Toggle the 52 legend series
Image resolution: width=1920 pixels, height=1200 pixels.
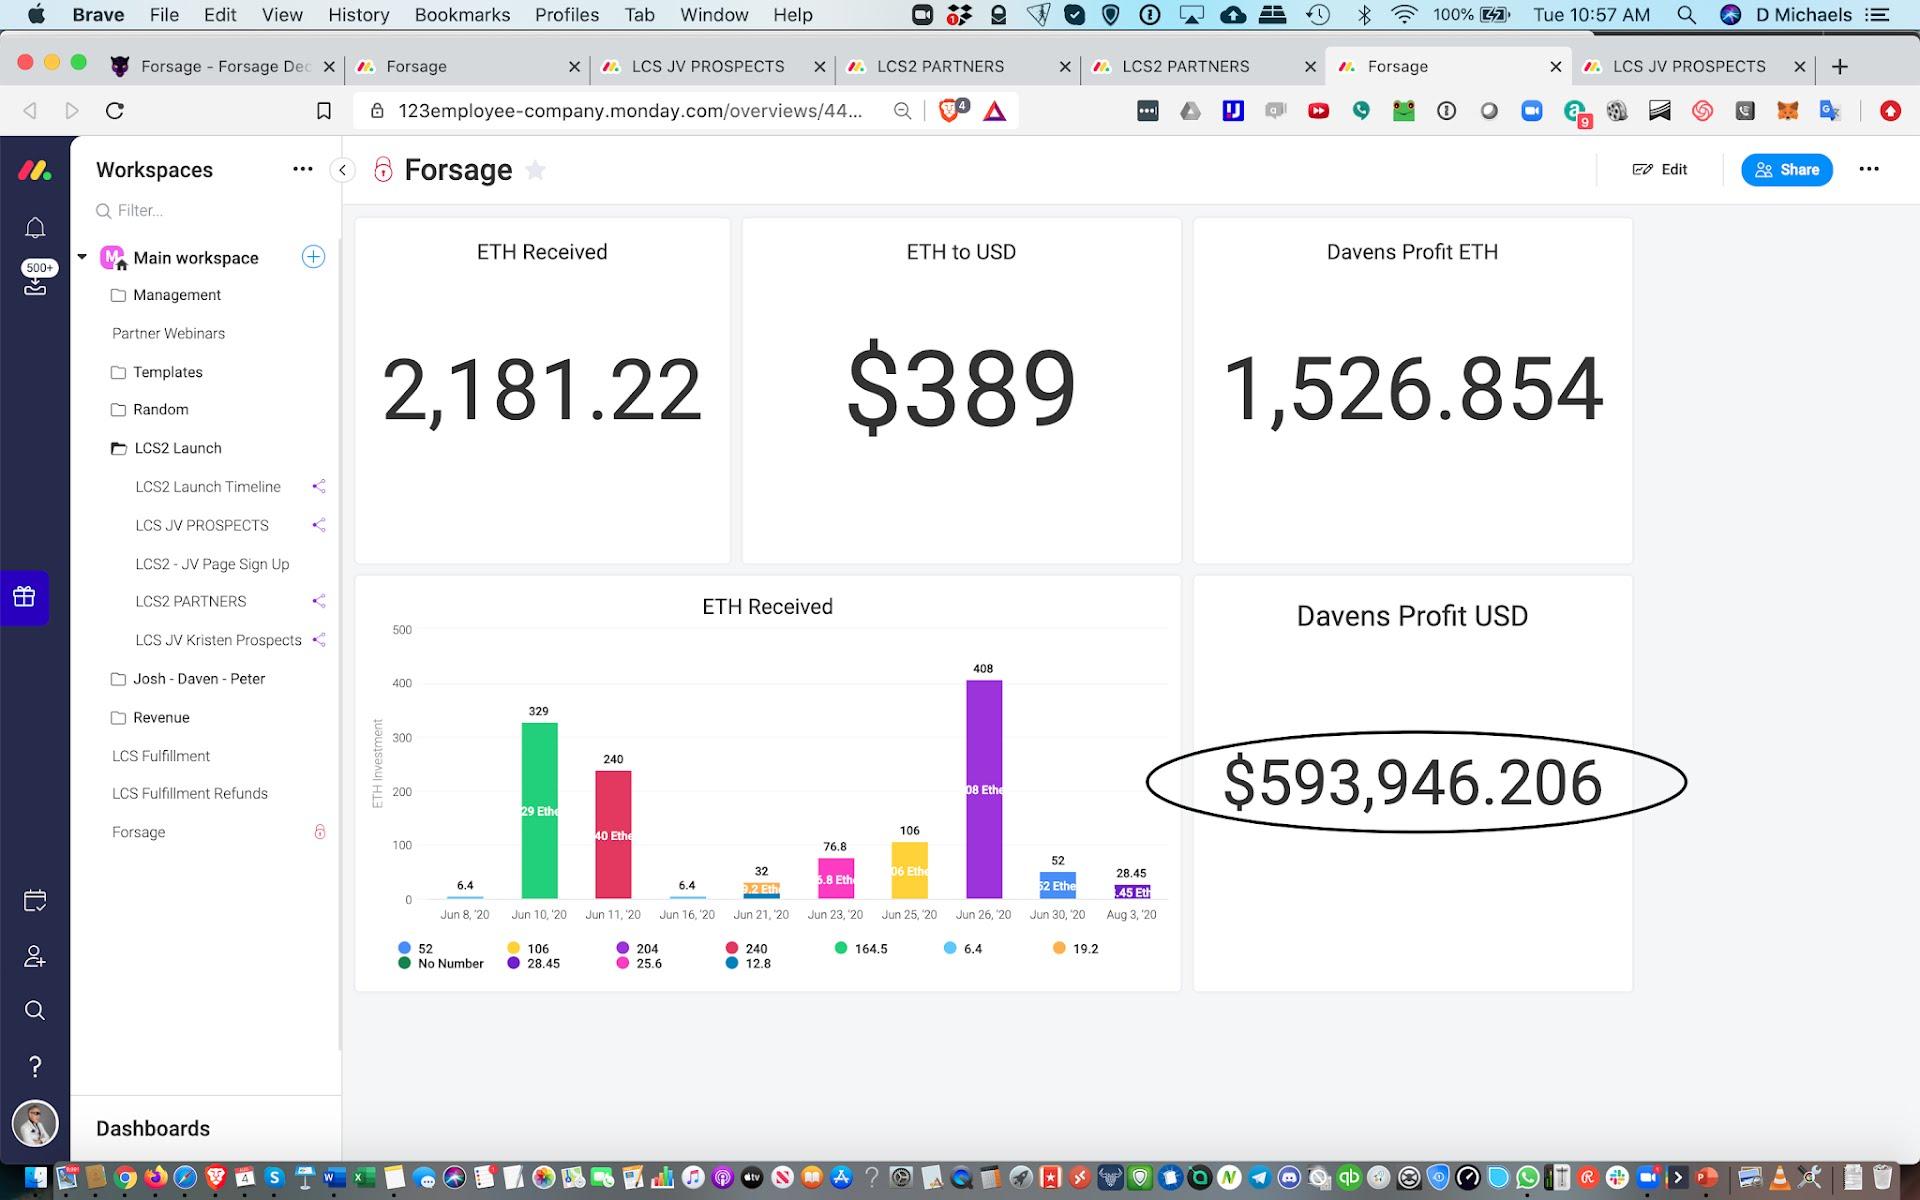(415, 948)
